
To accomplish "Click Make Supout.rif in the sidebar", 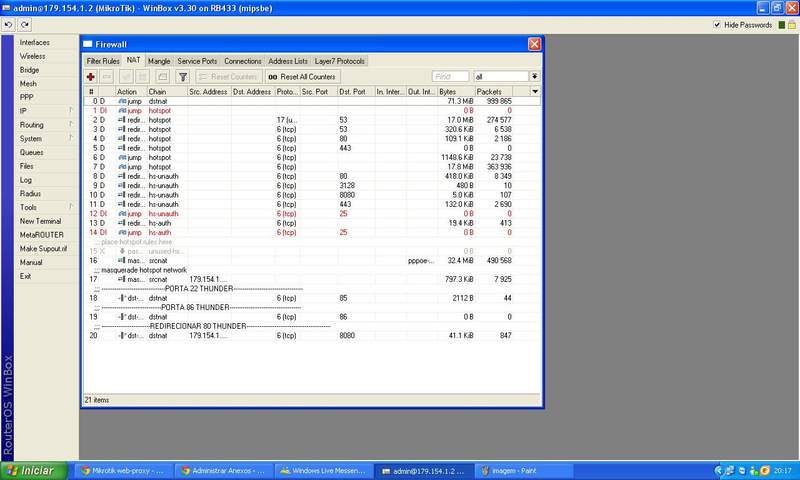I will point(43,248).
